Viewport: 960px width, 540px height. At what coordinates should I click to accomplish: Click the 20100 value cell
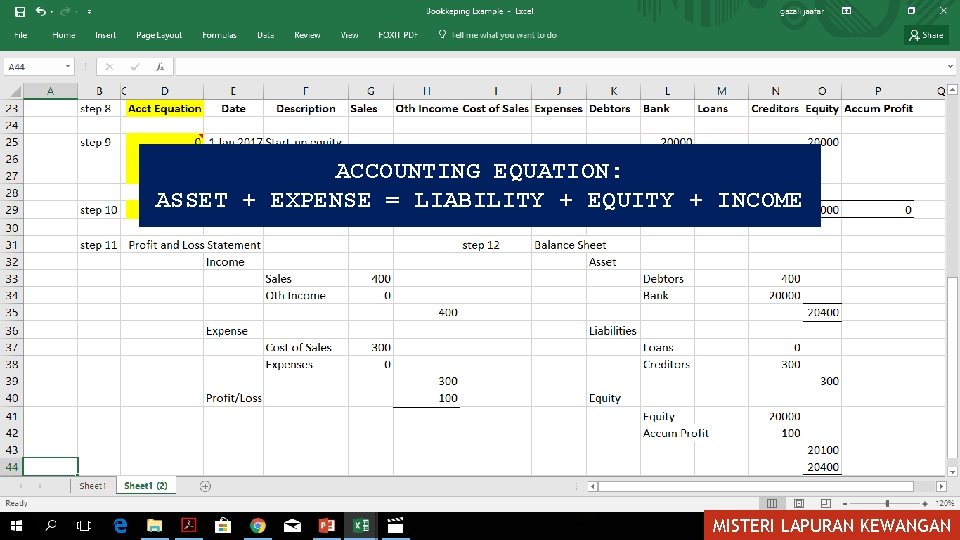tap(822, 449)
